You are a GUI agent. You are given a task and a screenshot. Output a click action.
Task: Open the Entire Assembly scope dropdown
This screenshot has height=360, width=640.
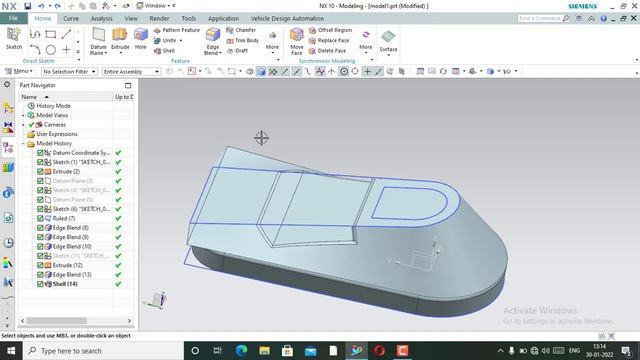pos(131,71)
